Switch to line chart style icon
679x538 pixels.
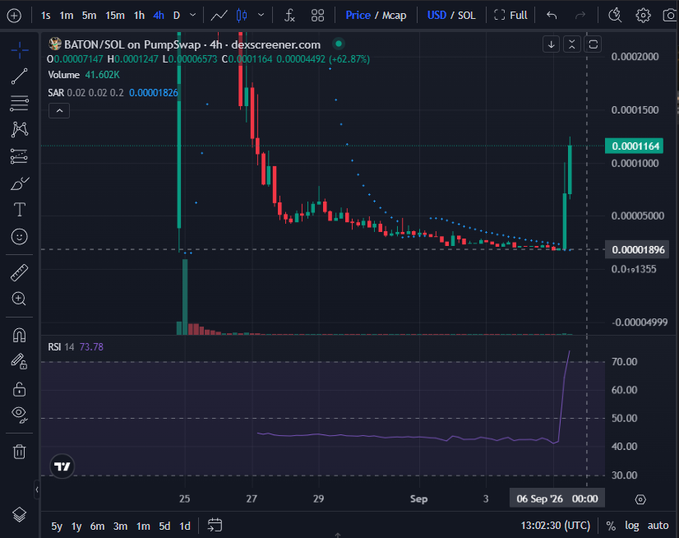pyautogui.click(x=219, y=16)
